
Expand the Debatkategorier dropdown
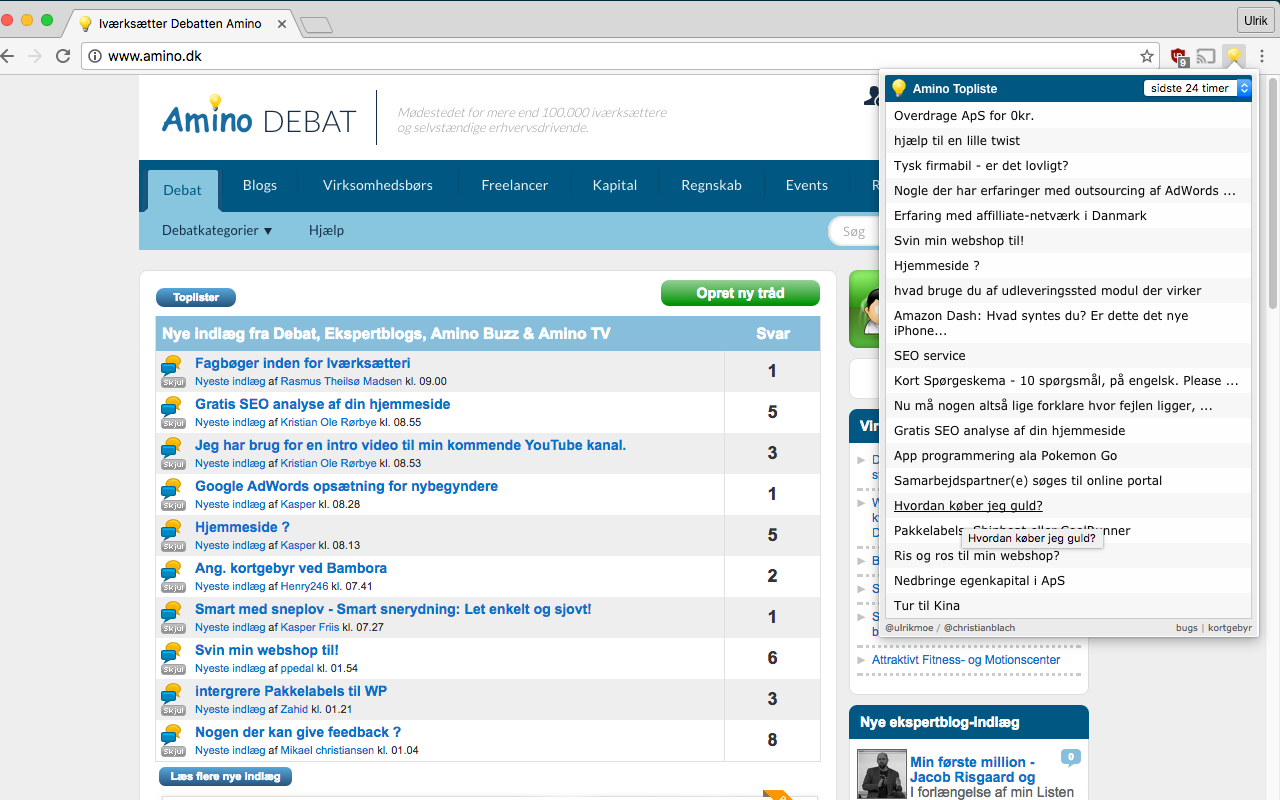tap(217, 230)
